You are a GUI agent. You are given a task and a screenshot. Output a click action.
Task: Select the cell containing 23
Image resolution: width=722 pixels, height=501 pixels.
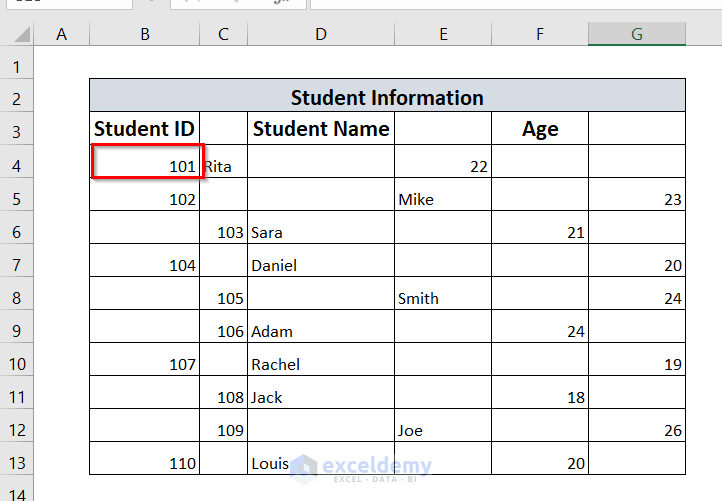[637, 195]
